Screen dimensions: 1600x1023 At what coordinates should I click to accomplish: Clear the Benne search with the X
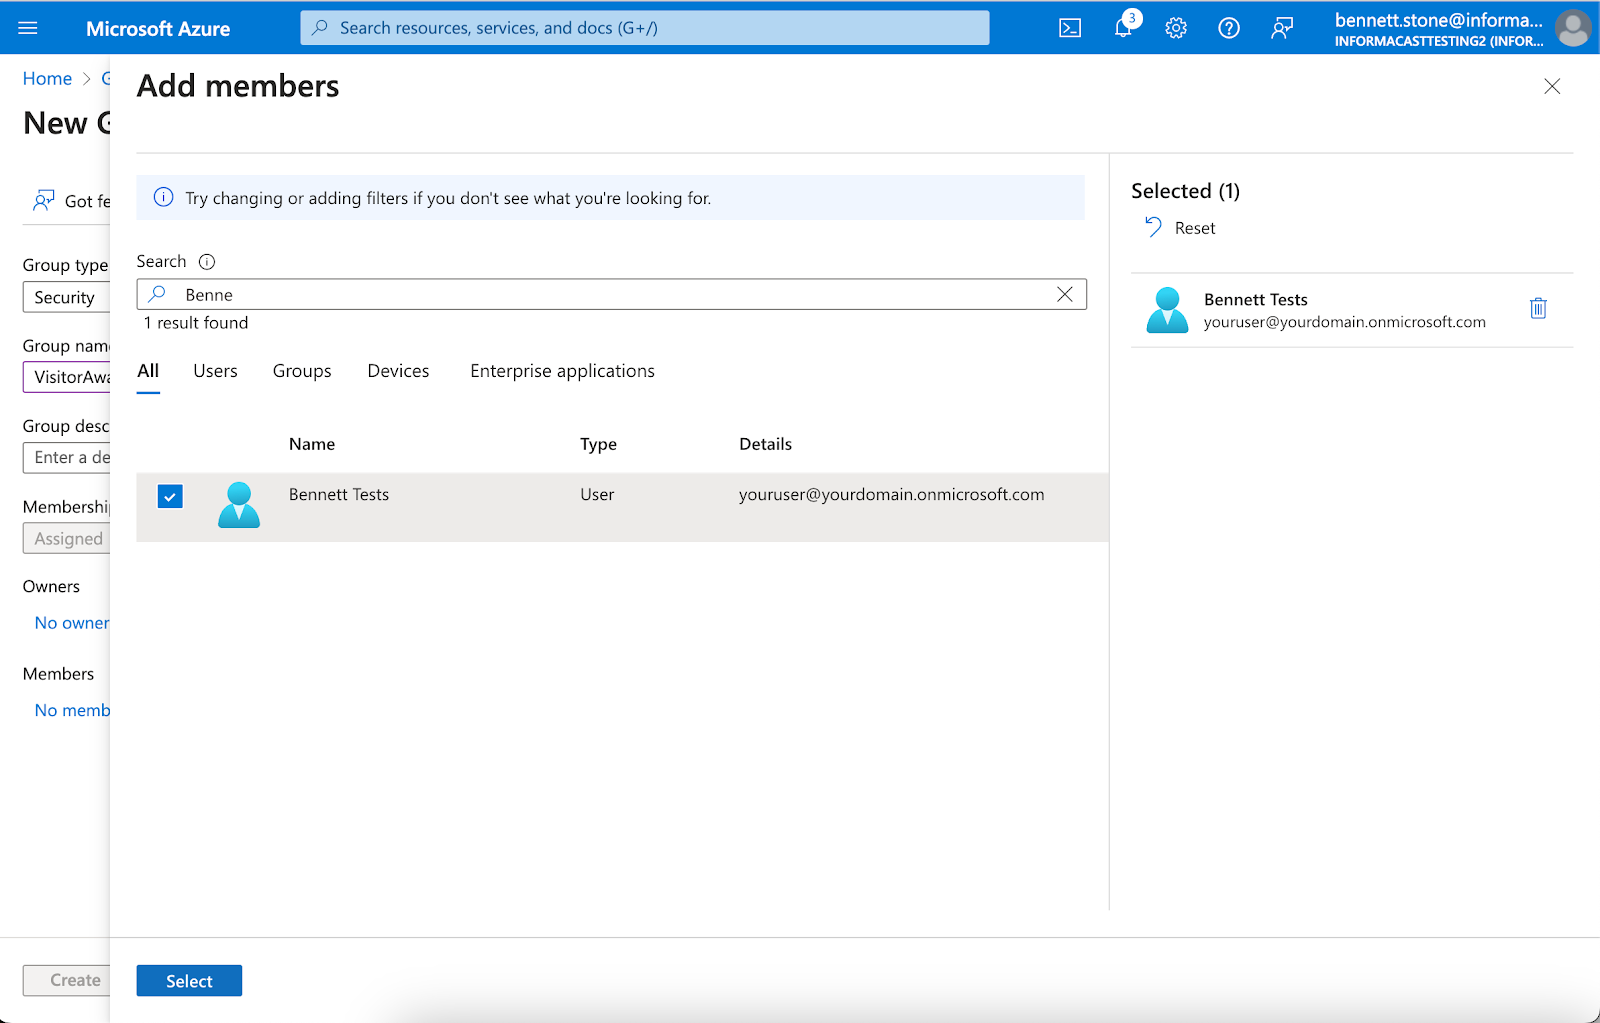point(1064,293)
